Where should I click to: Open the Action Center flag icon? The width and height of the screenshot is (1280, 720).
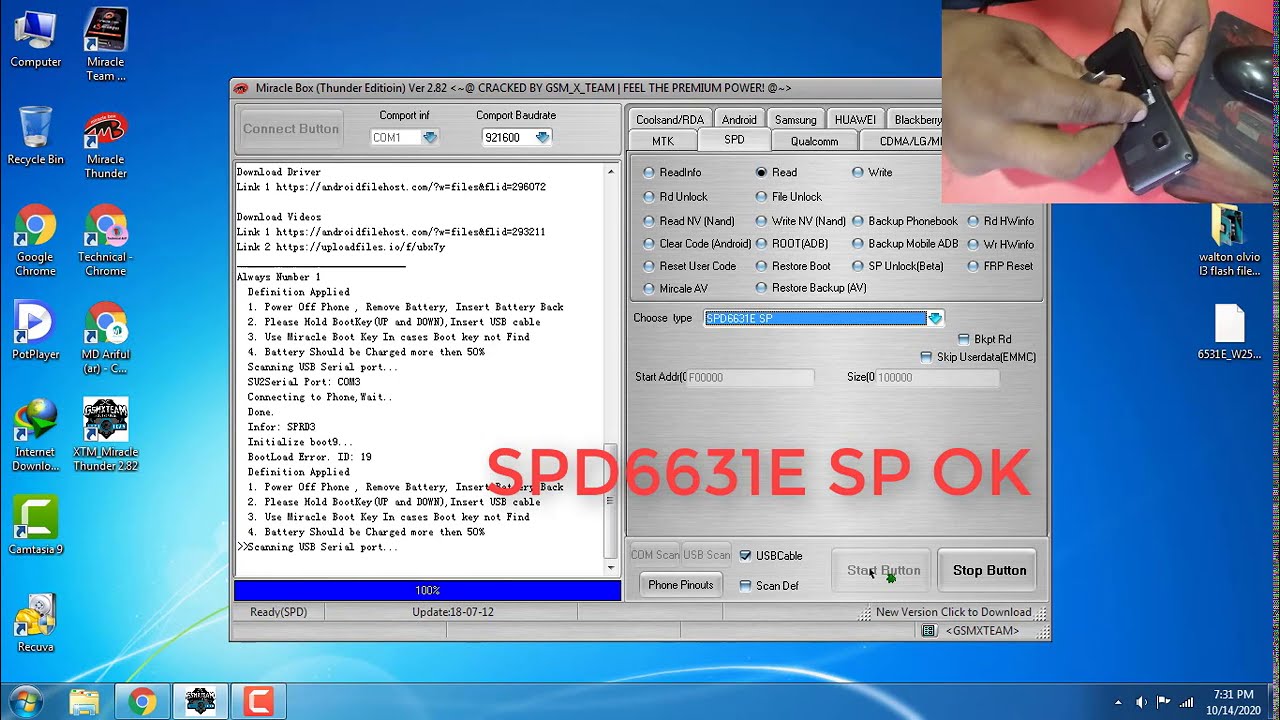tap(1164, 702)
